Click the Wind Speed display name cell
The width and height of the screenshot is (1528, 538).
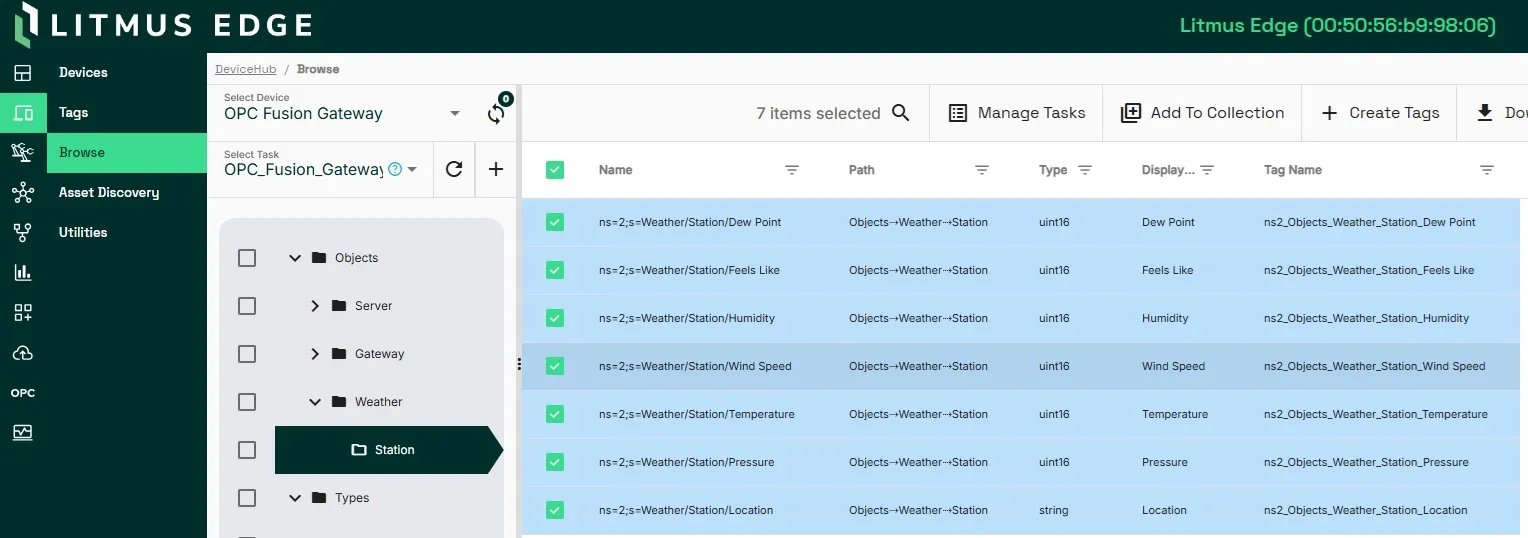point(1173,366)
